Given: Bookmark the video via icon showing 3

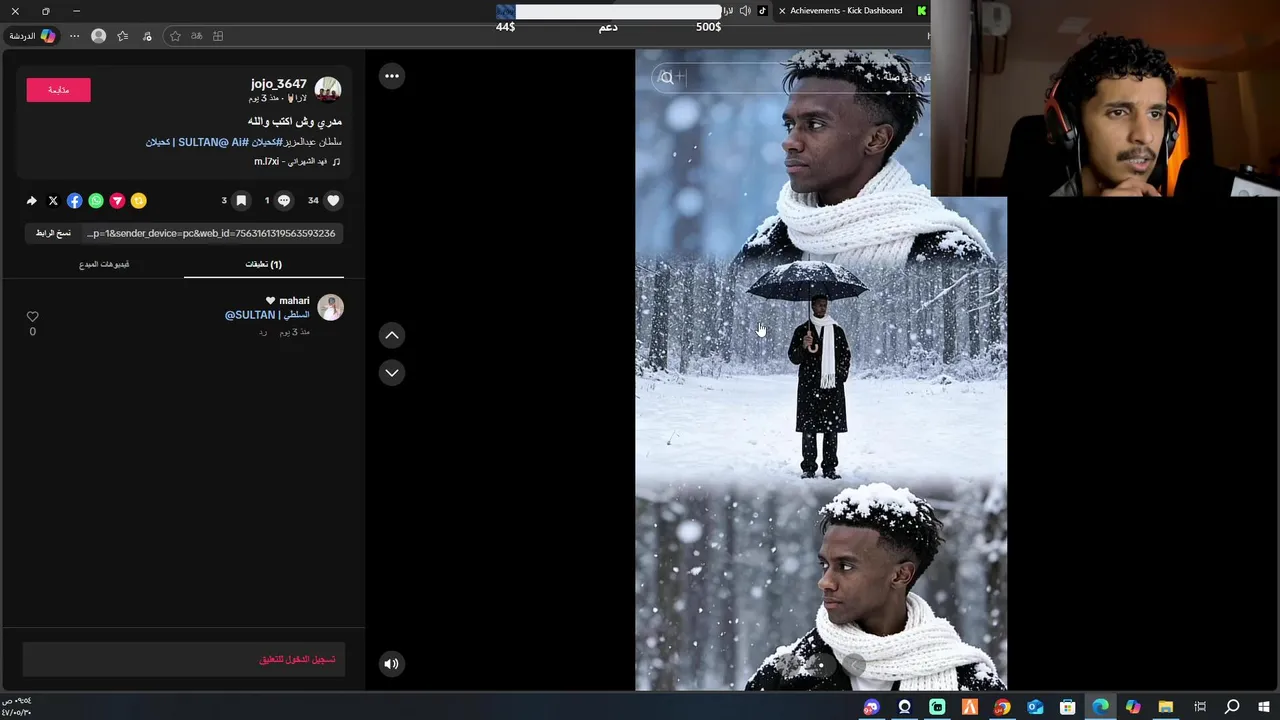Looking at the screenshot, I should (x=241, y=201).
